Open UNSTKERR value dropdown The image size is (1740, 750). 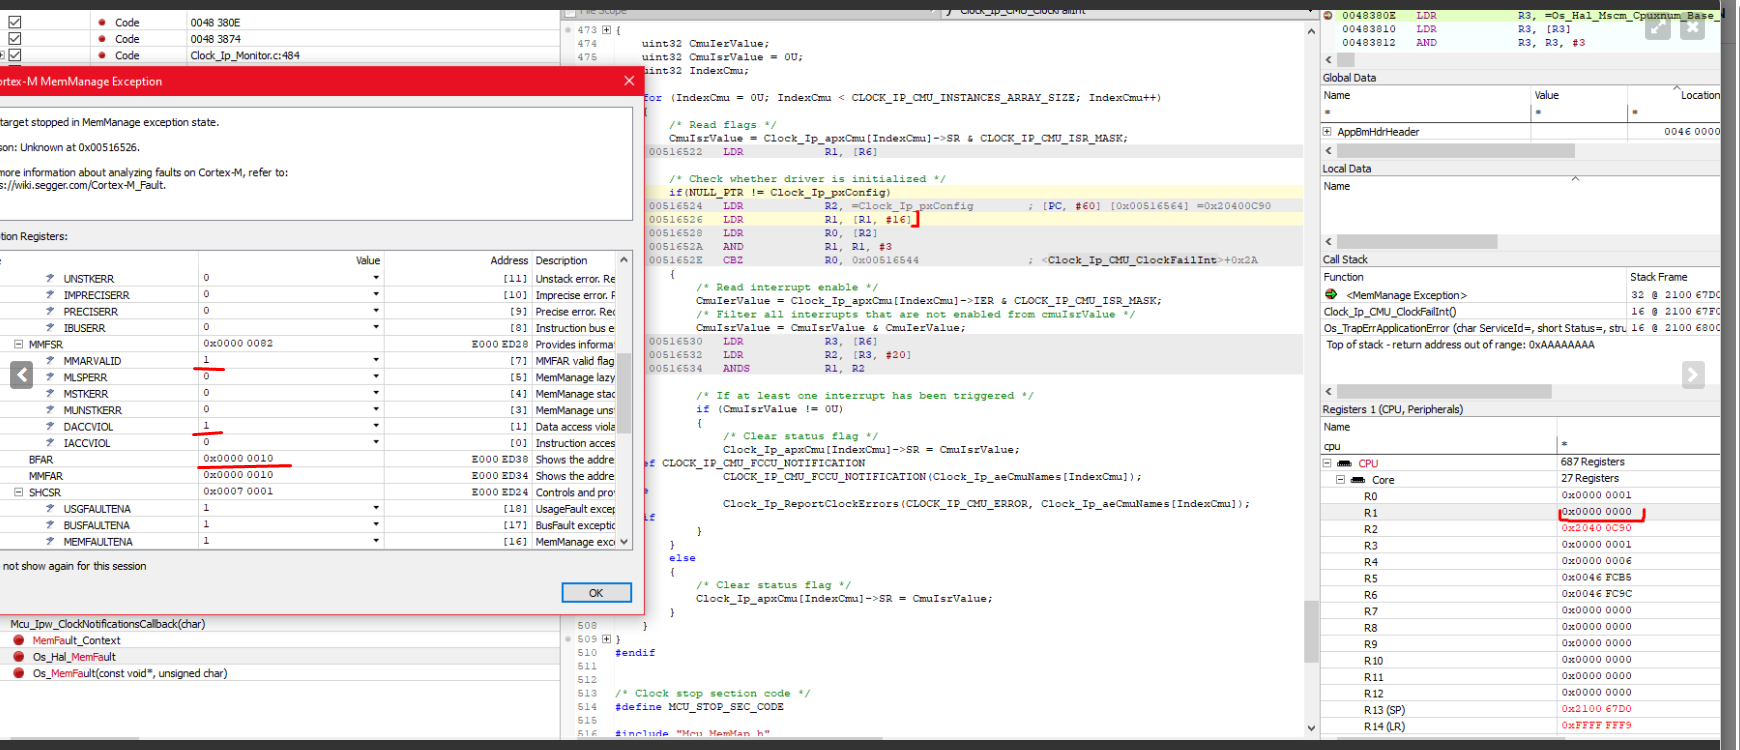pyautogui.click(x=376, y=278)
